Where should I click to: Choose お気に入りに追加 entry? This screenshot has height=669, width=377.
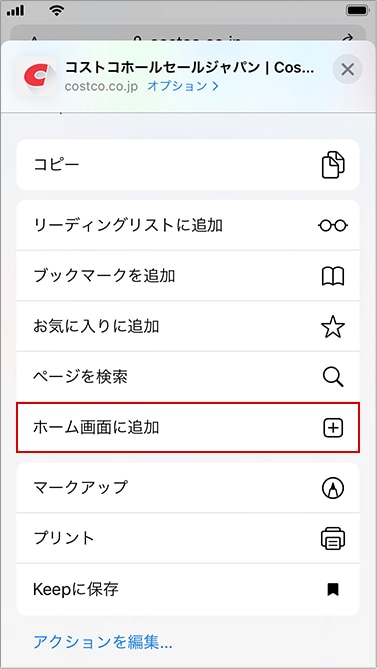click(x=188, y=326)
